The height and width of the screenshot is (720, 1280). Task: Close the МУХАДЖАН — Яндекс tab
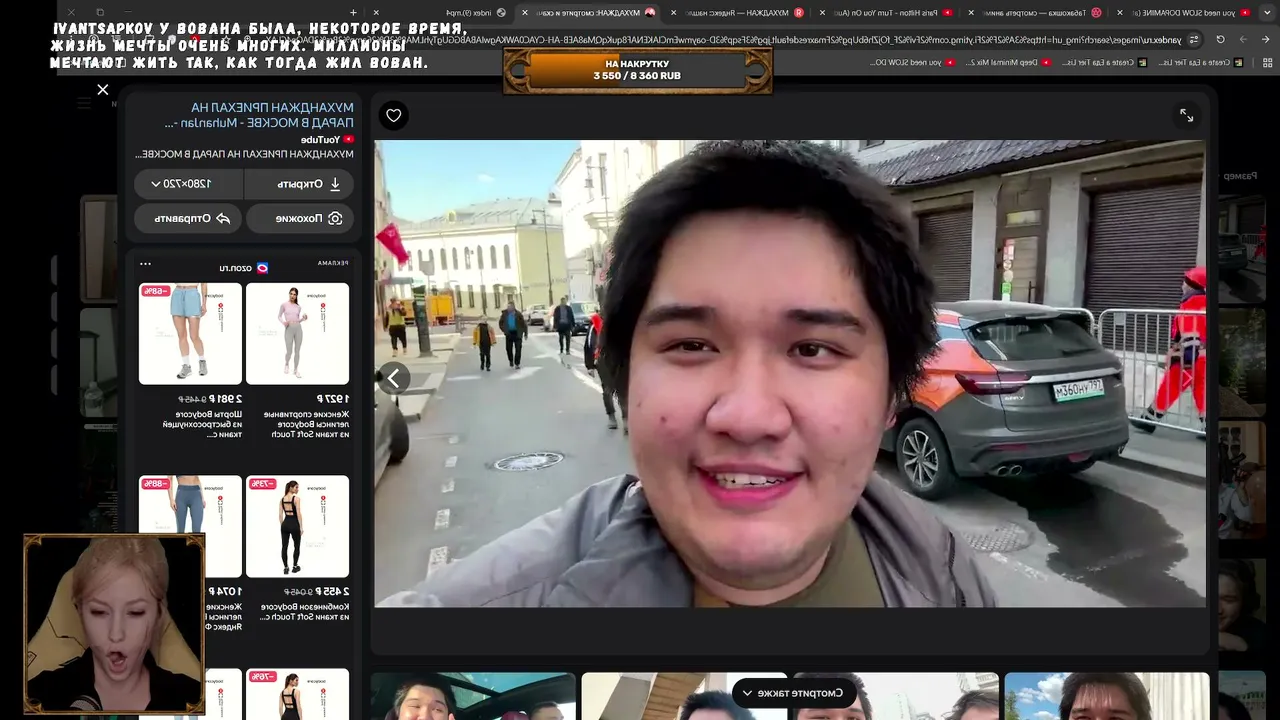click(x=673, y=13)
